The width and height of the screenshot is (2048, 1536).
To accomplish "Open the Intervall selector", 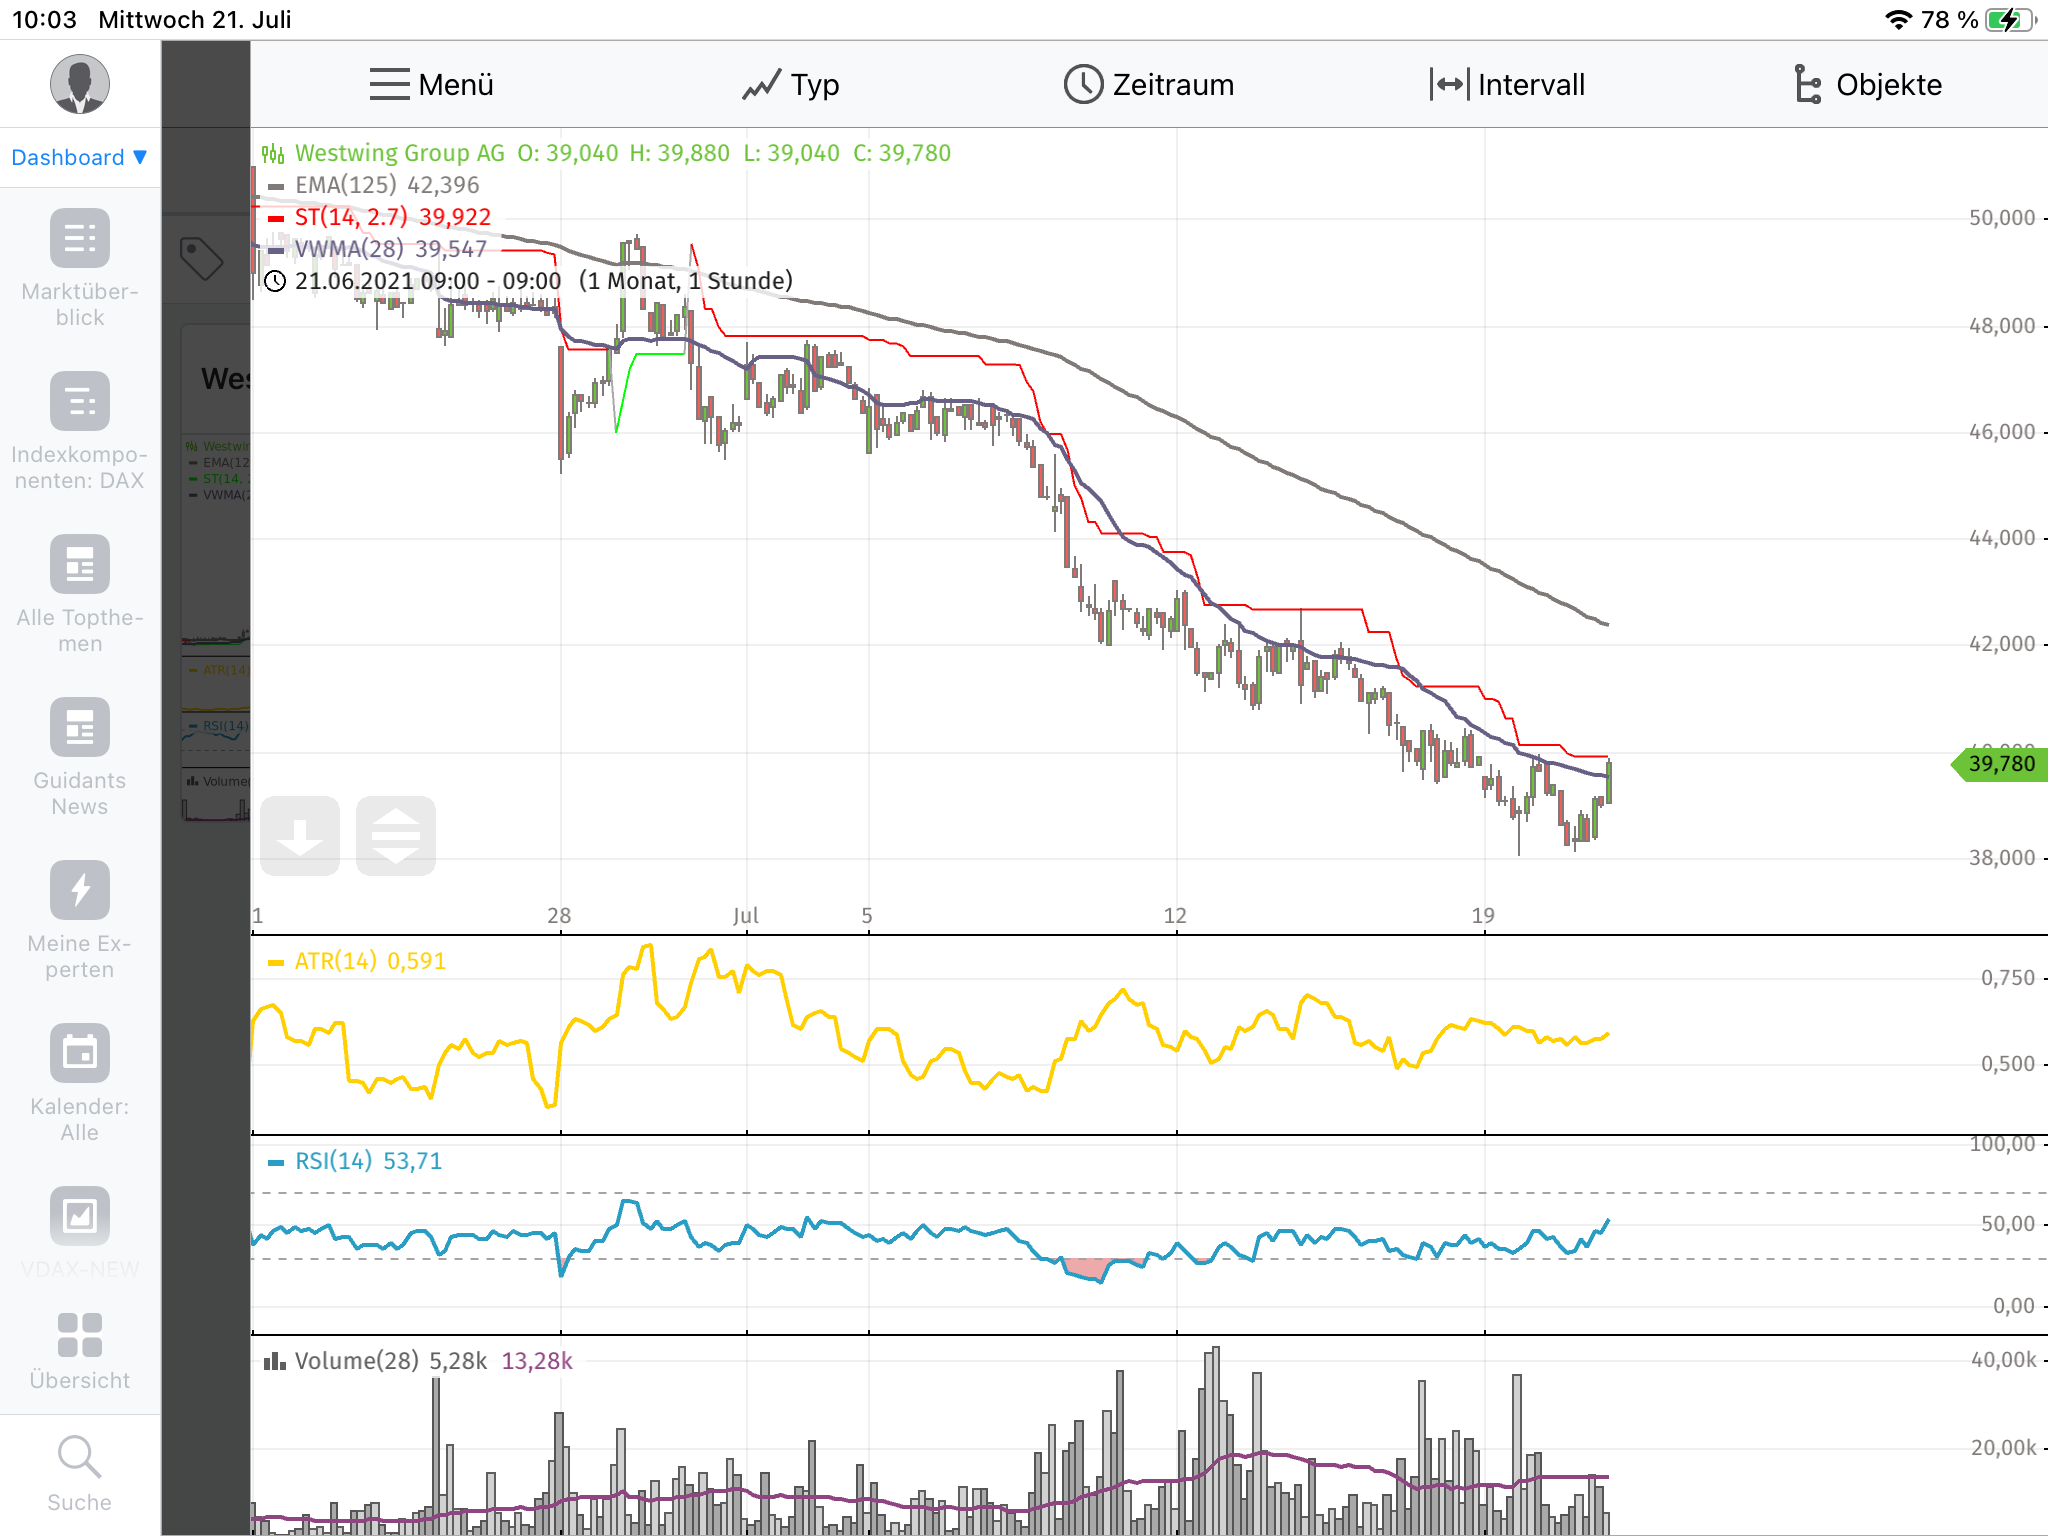I will point(1507,85).
